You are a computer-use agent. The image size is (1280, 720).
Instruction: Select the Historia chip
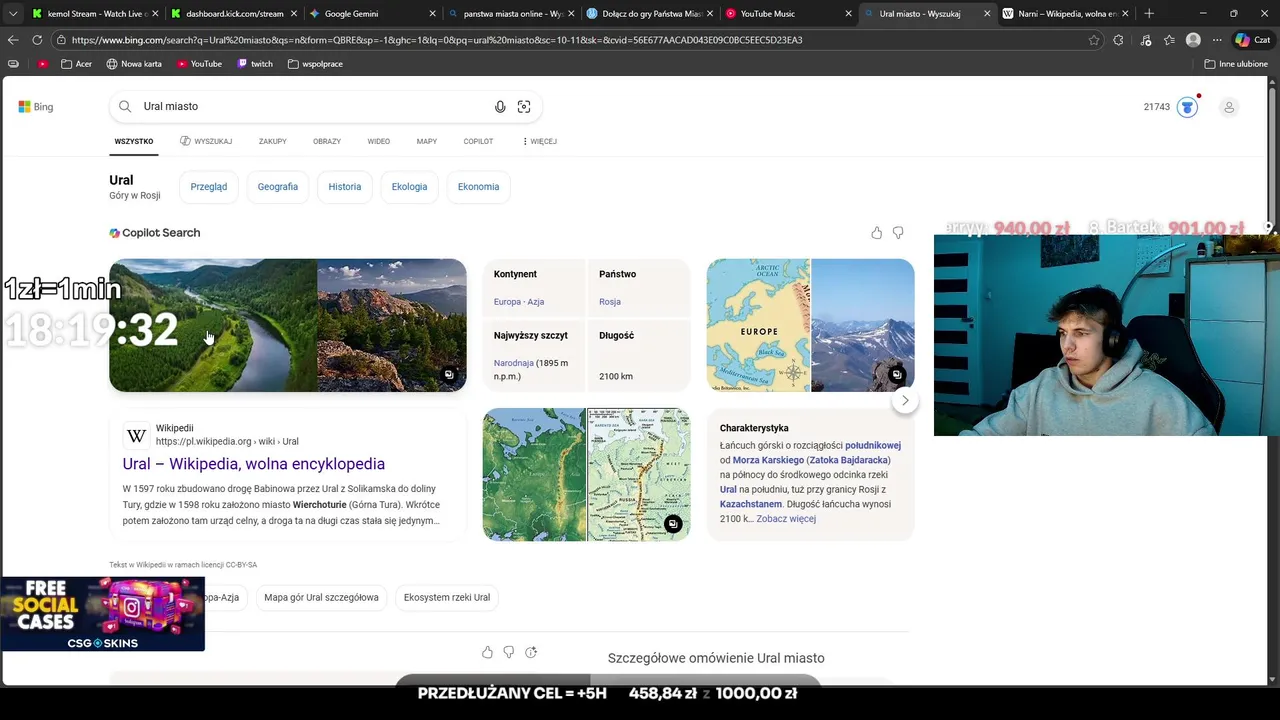click(x=345, y=187)
